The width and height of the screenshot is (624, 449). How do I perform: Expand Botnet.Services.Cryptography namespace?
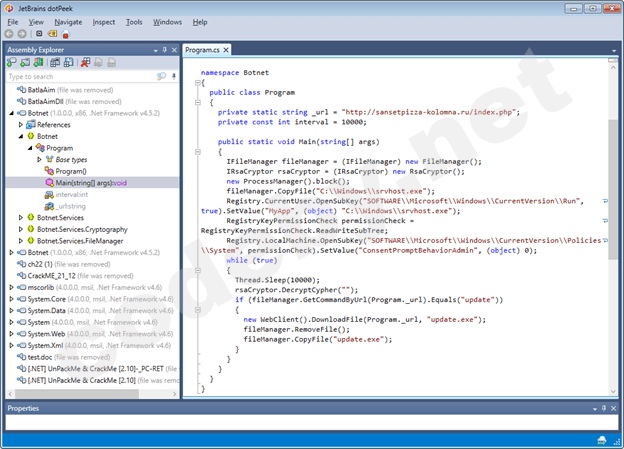pyautogui.click(x=21, y=229)
